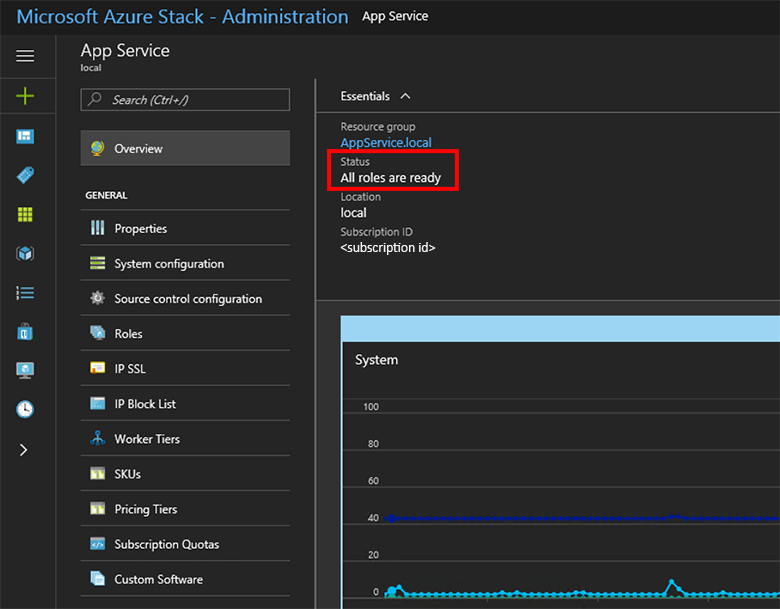Viewport: 780px width, 609px height.
Task: Open the Dashboard icon in the sidebar
Action: (25, 136)
